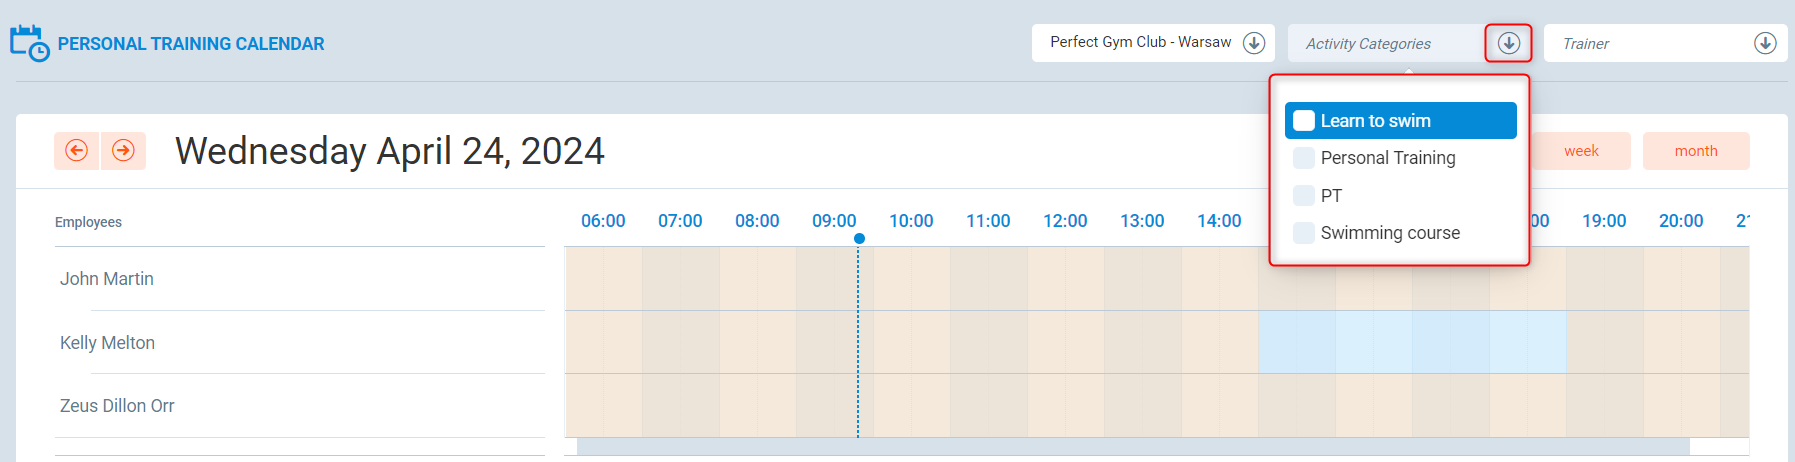
Task: Click the Activity Categories filter field
Action: point(1385,44)
